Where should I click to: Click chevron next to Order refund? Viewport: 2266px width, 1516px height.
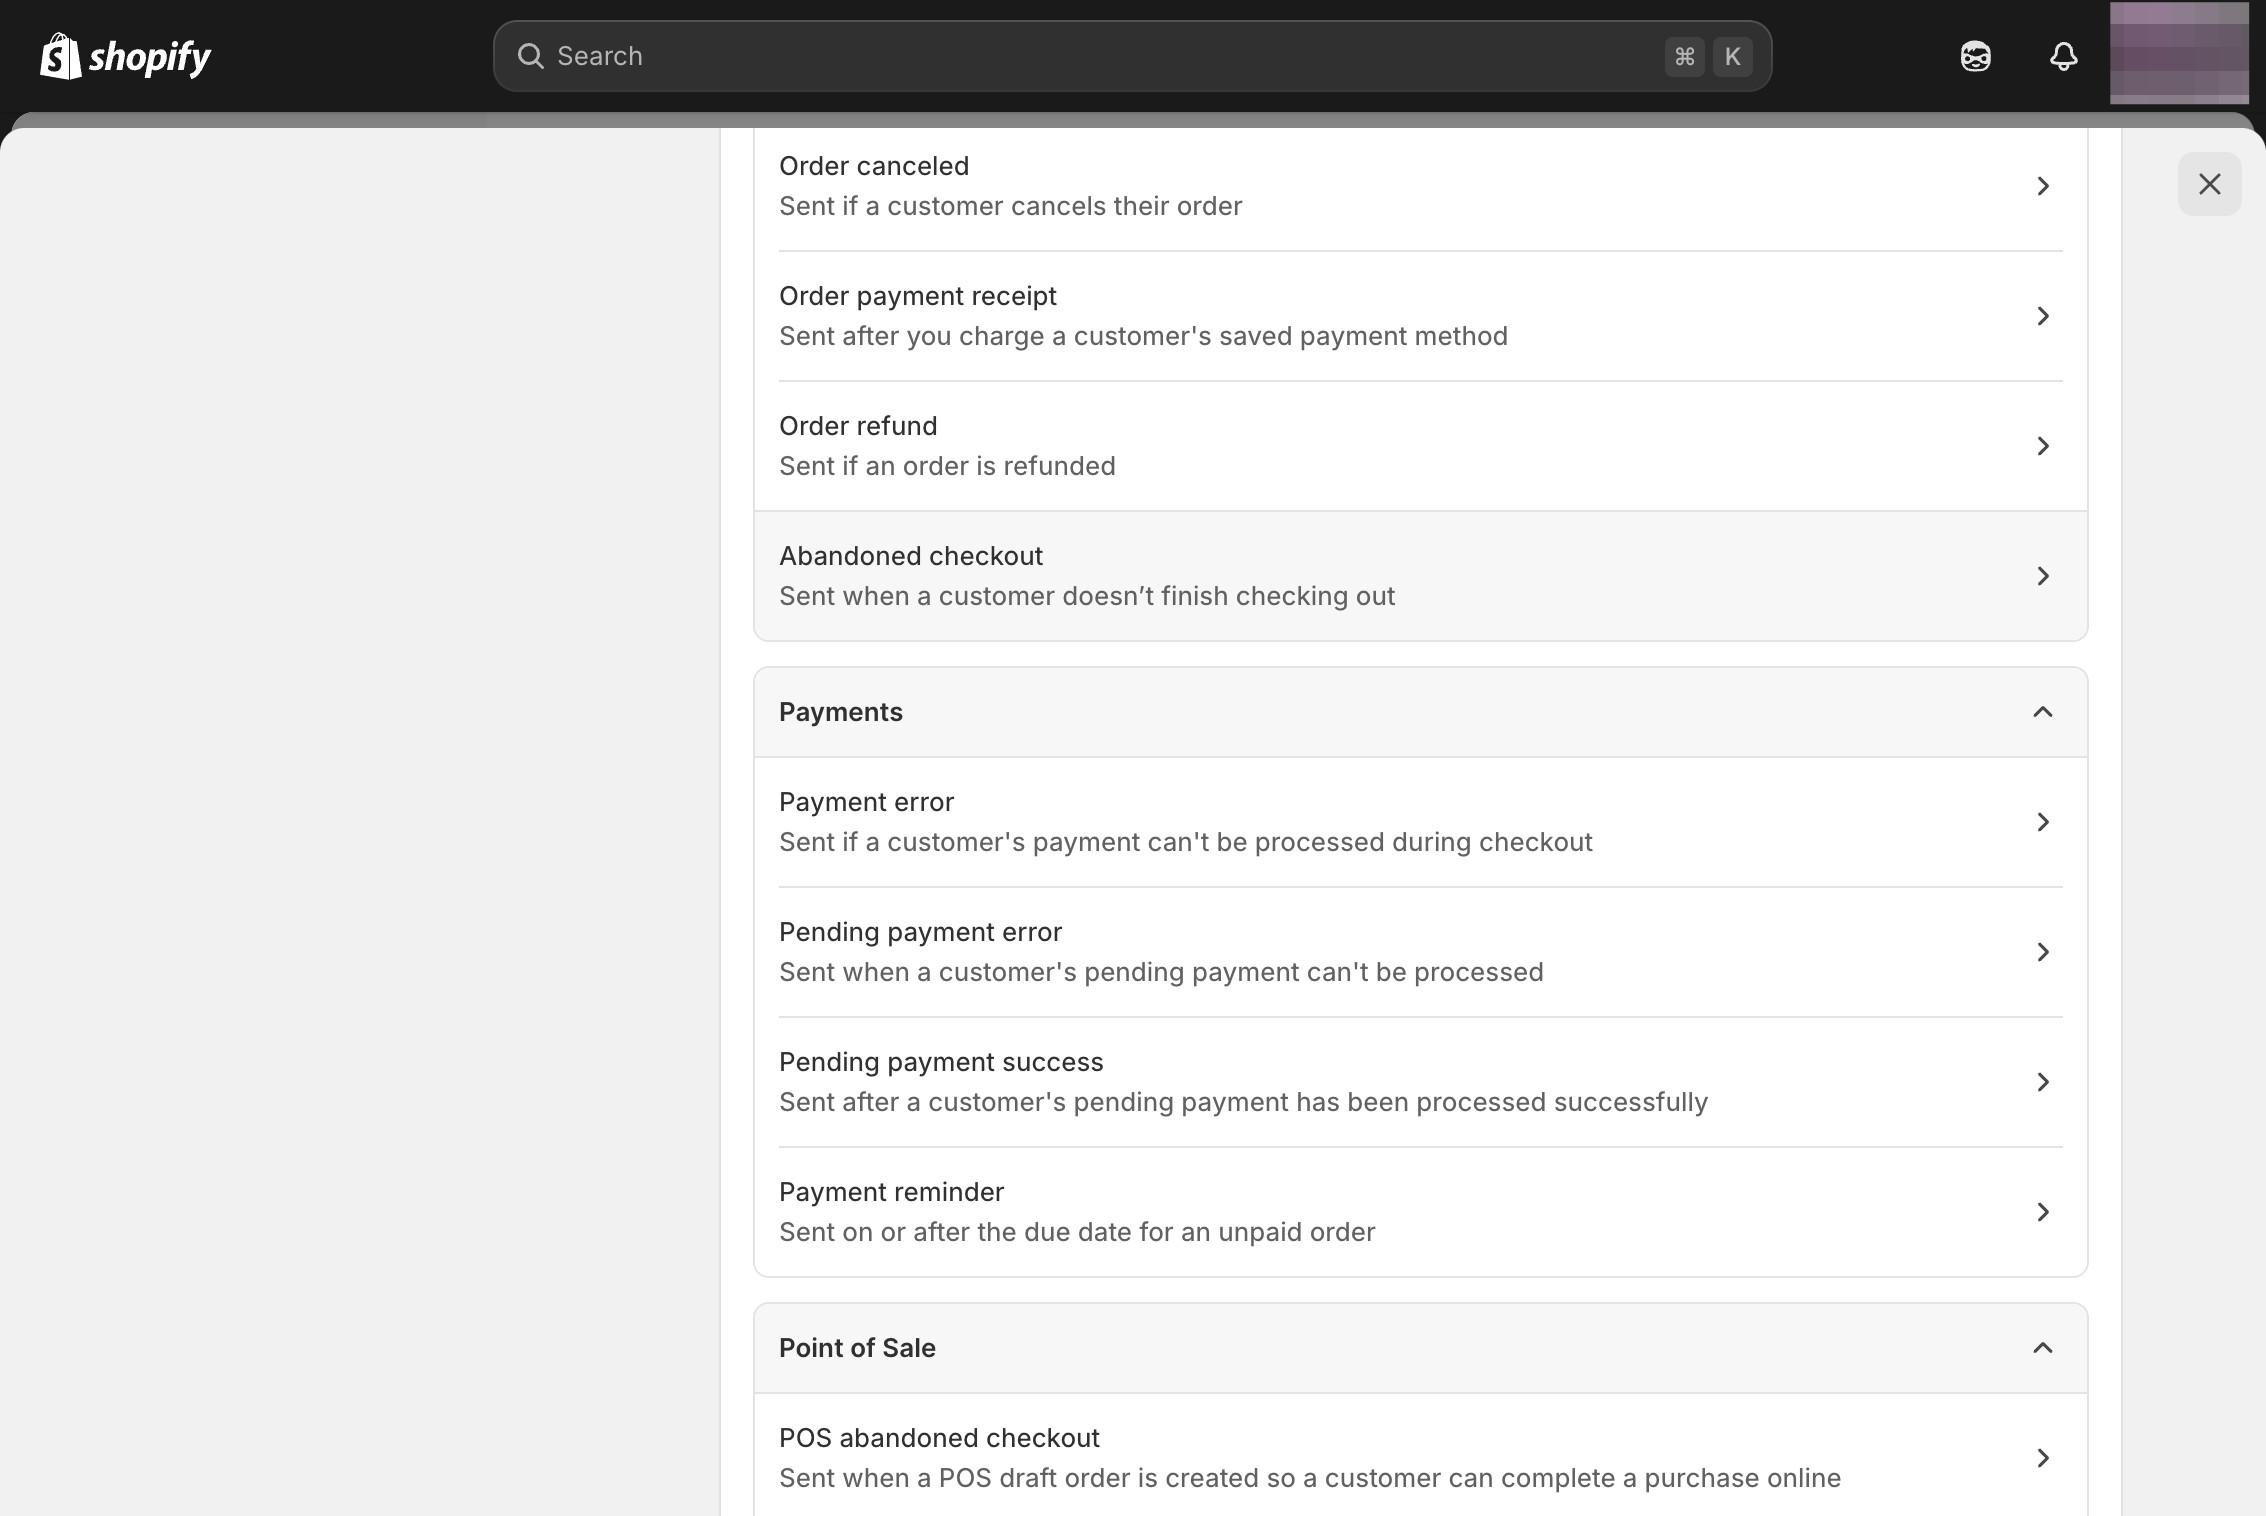tap(2042, 446)
